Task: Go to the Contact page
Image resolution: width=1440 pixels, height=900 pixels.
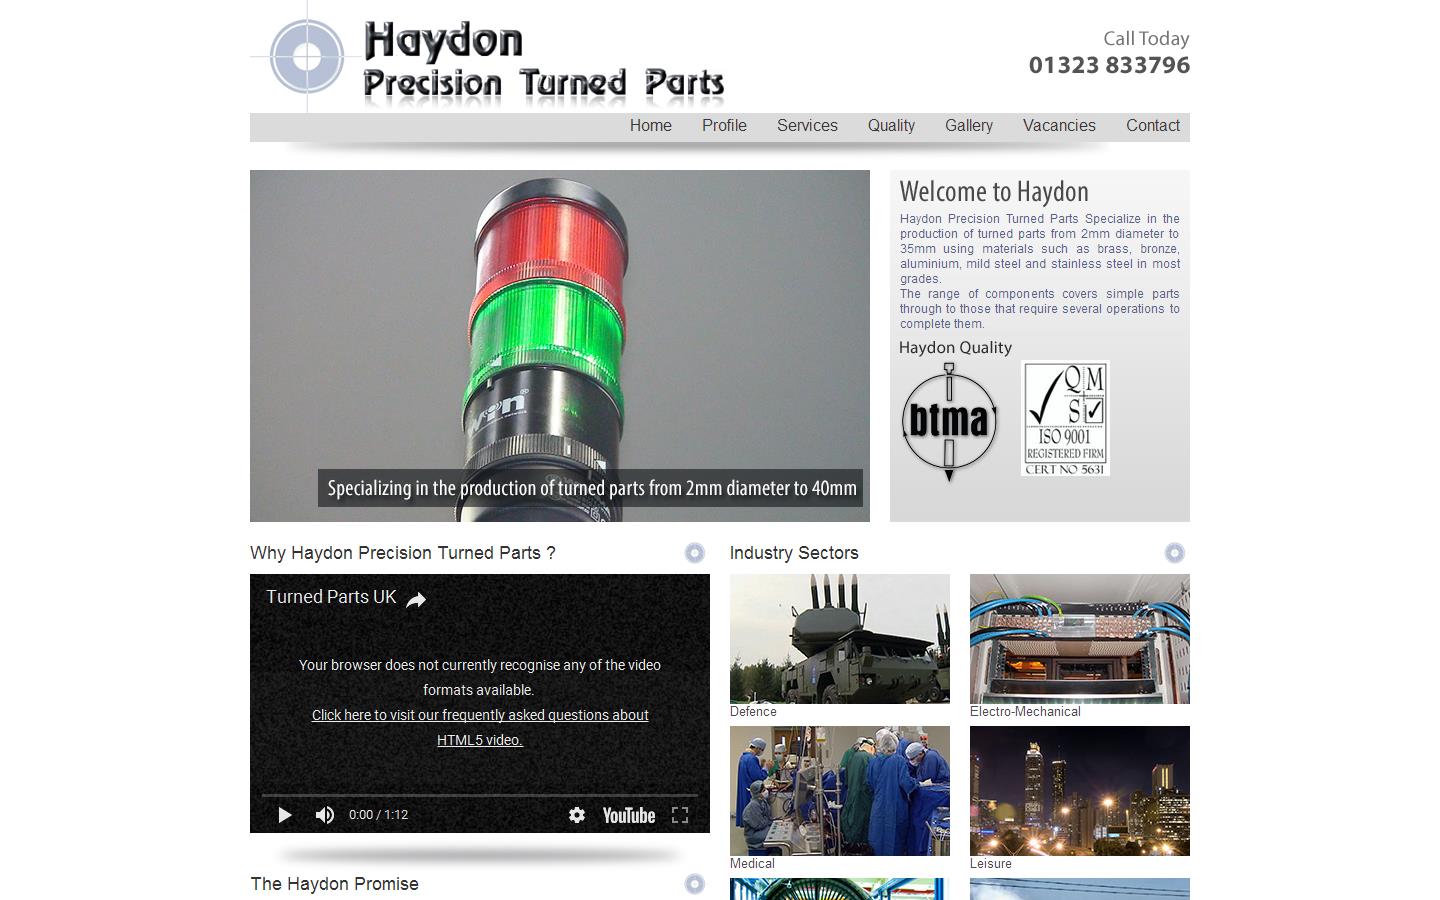Action: pyautogui.click(x=1153, y=126)
